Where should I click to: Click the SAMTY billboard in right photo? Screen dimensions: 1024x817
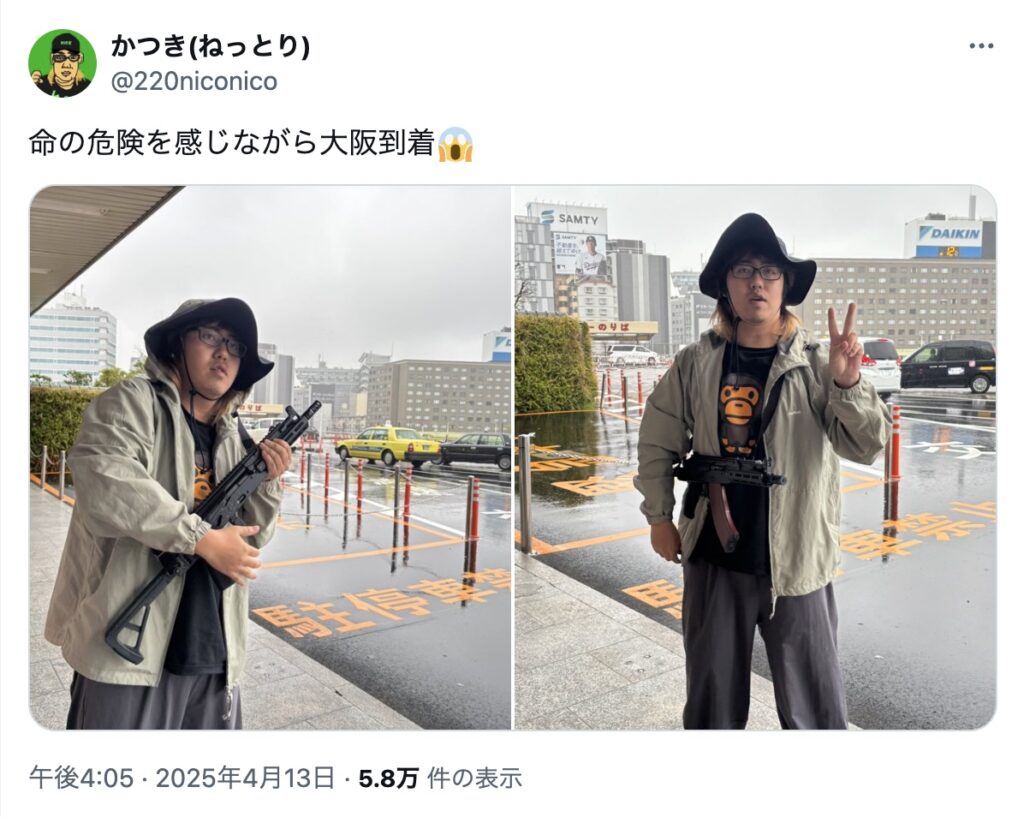coord(569,219)
